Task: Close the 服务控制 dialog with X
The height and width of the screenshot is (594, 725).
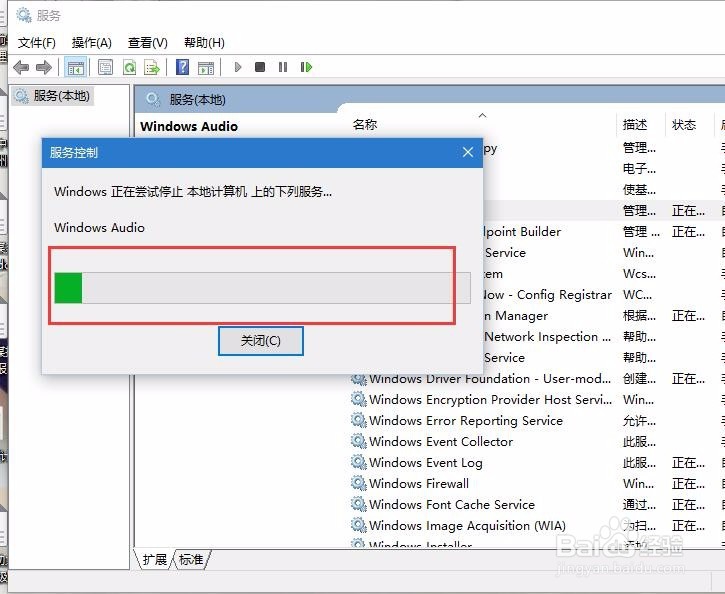Action: click(468, 152)
